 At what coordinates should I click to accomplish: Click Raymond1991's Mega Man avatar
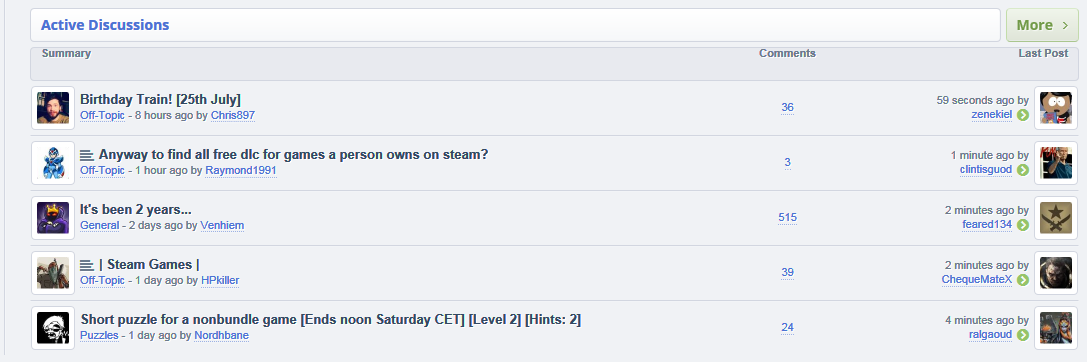[x=53, y=163]
